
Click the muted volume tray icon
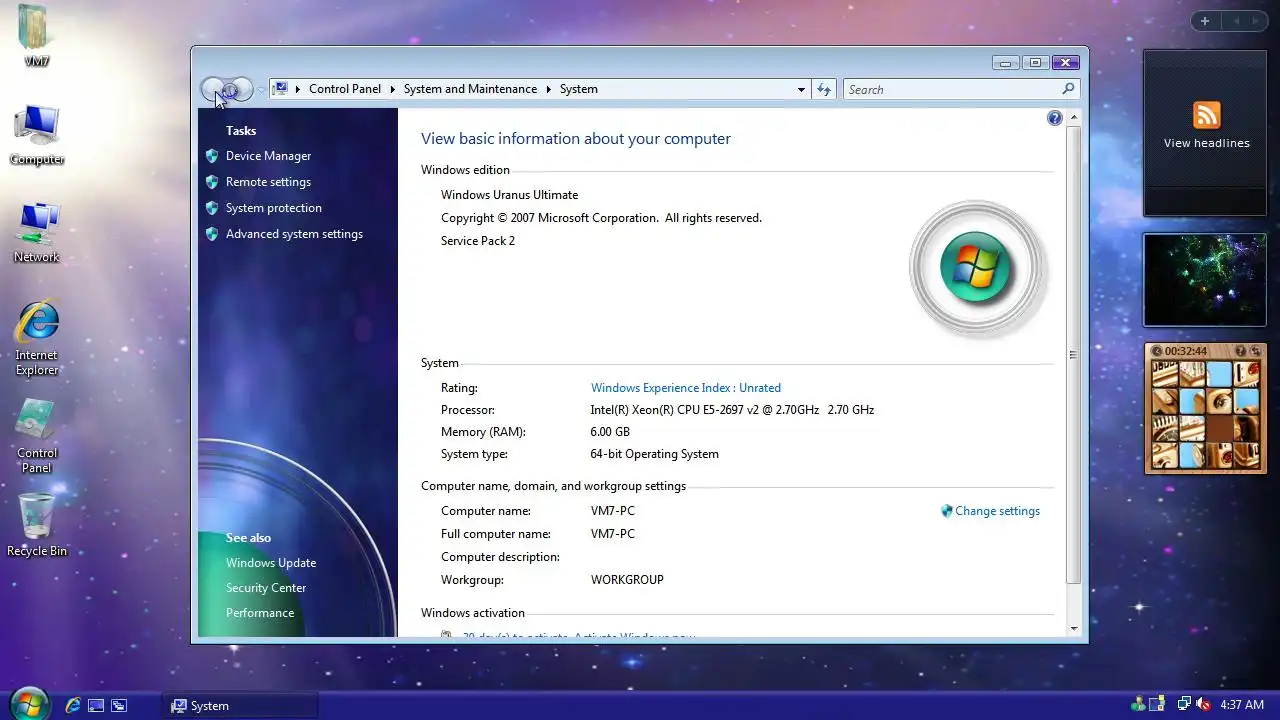[1203, 705]
